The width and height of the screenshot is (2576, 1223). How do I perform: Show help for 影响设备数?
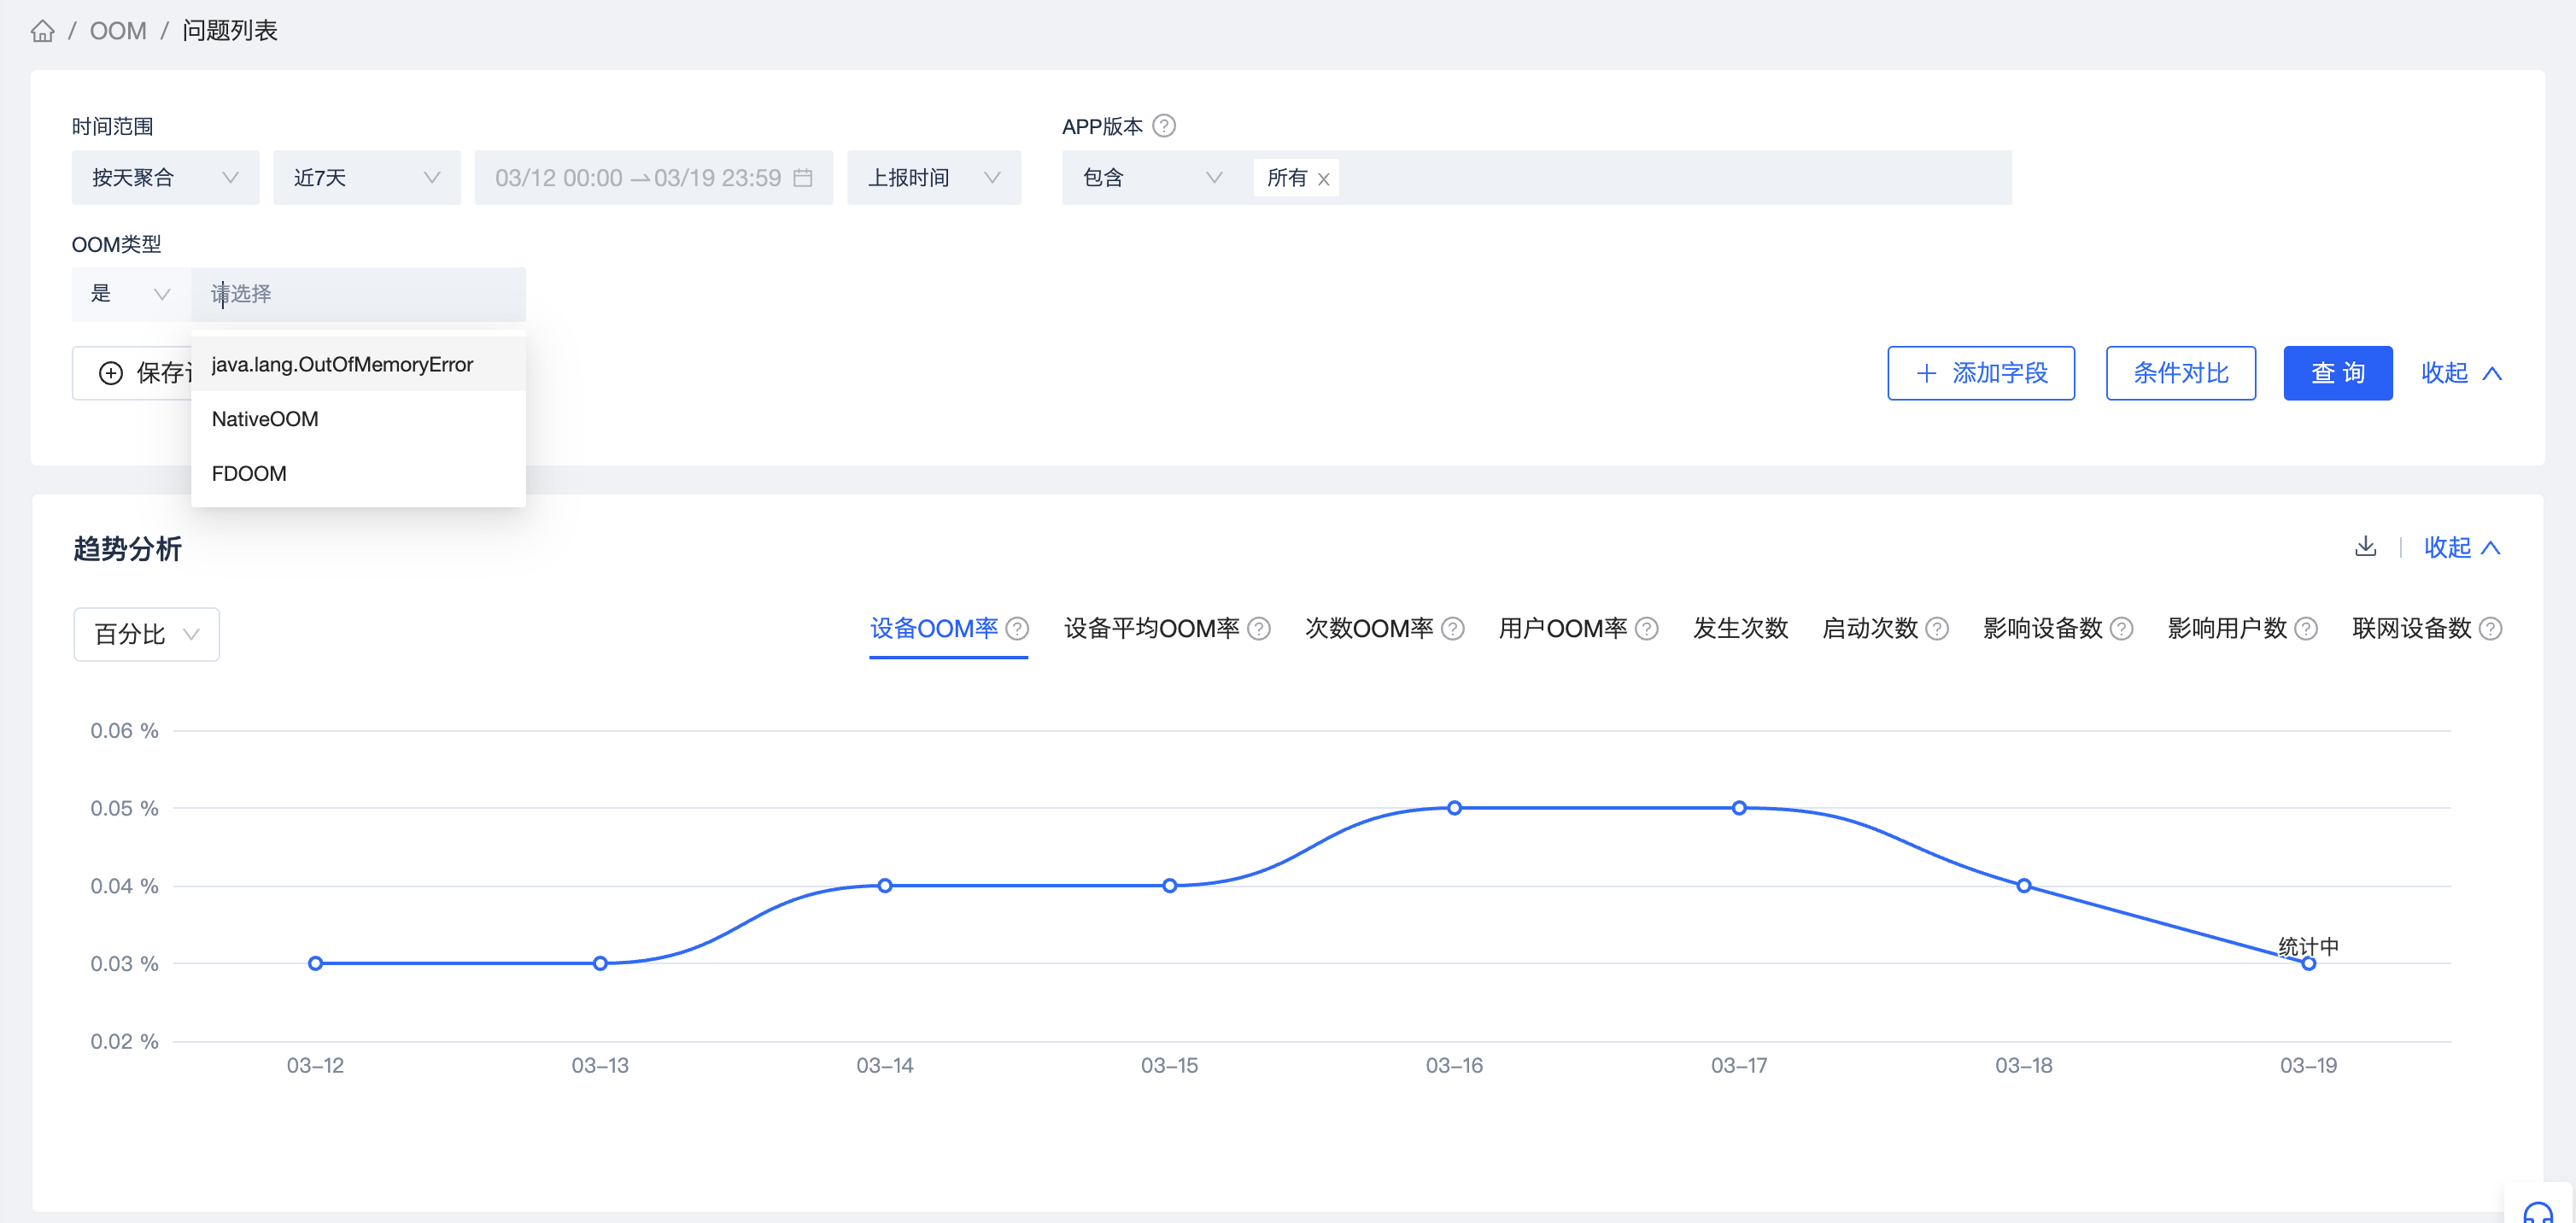click(x=2122, y=628)
